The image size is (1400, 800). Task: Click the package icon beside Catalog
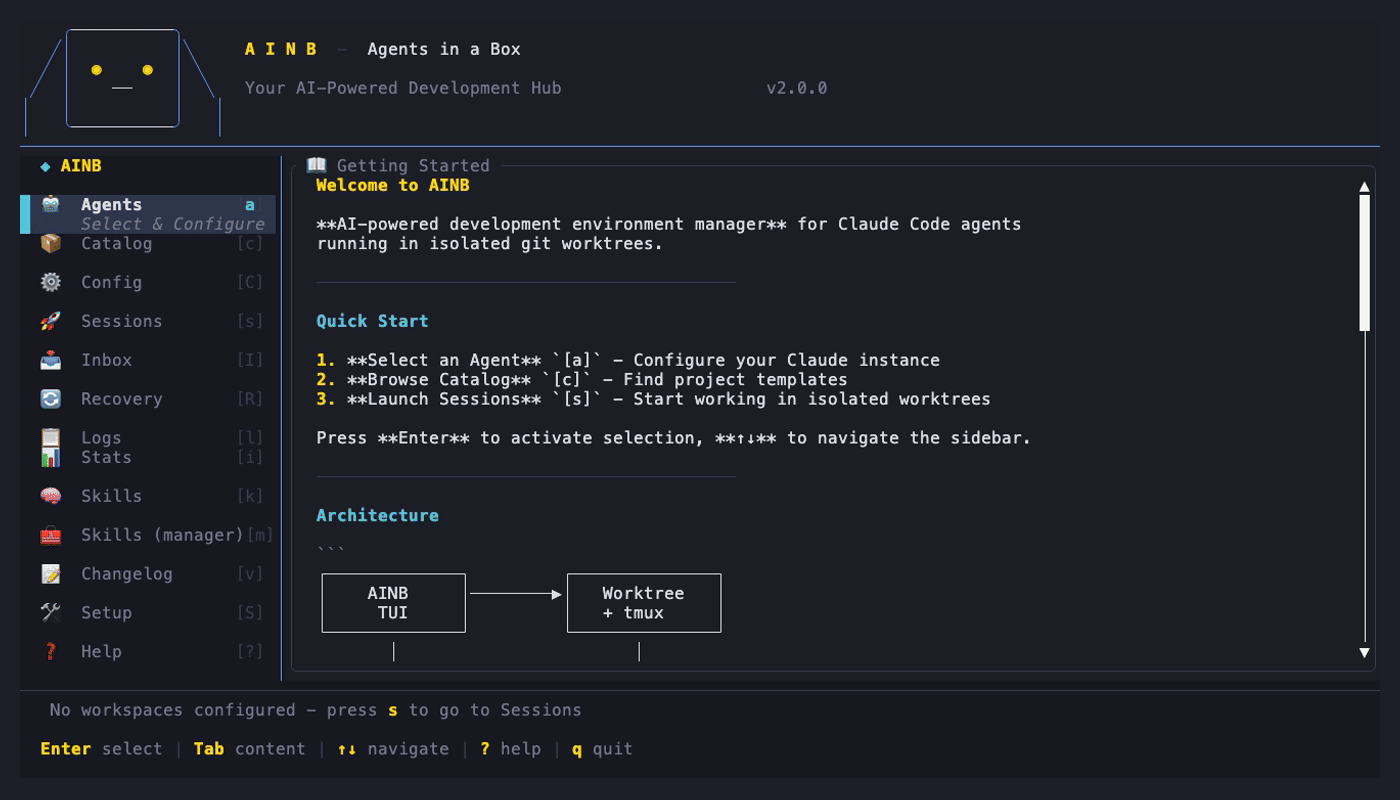[x=51, y=243]
